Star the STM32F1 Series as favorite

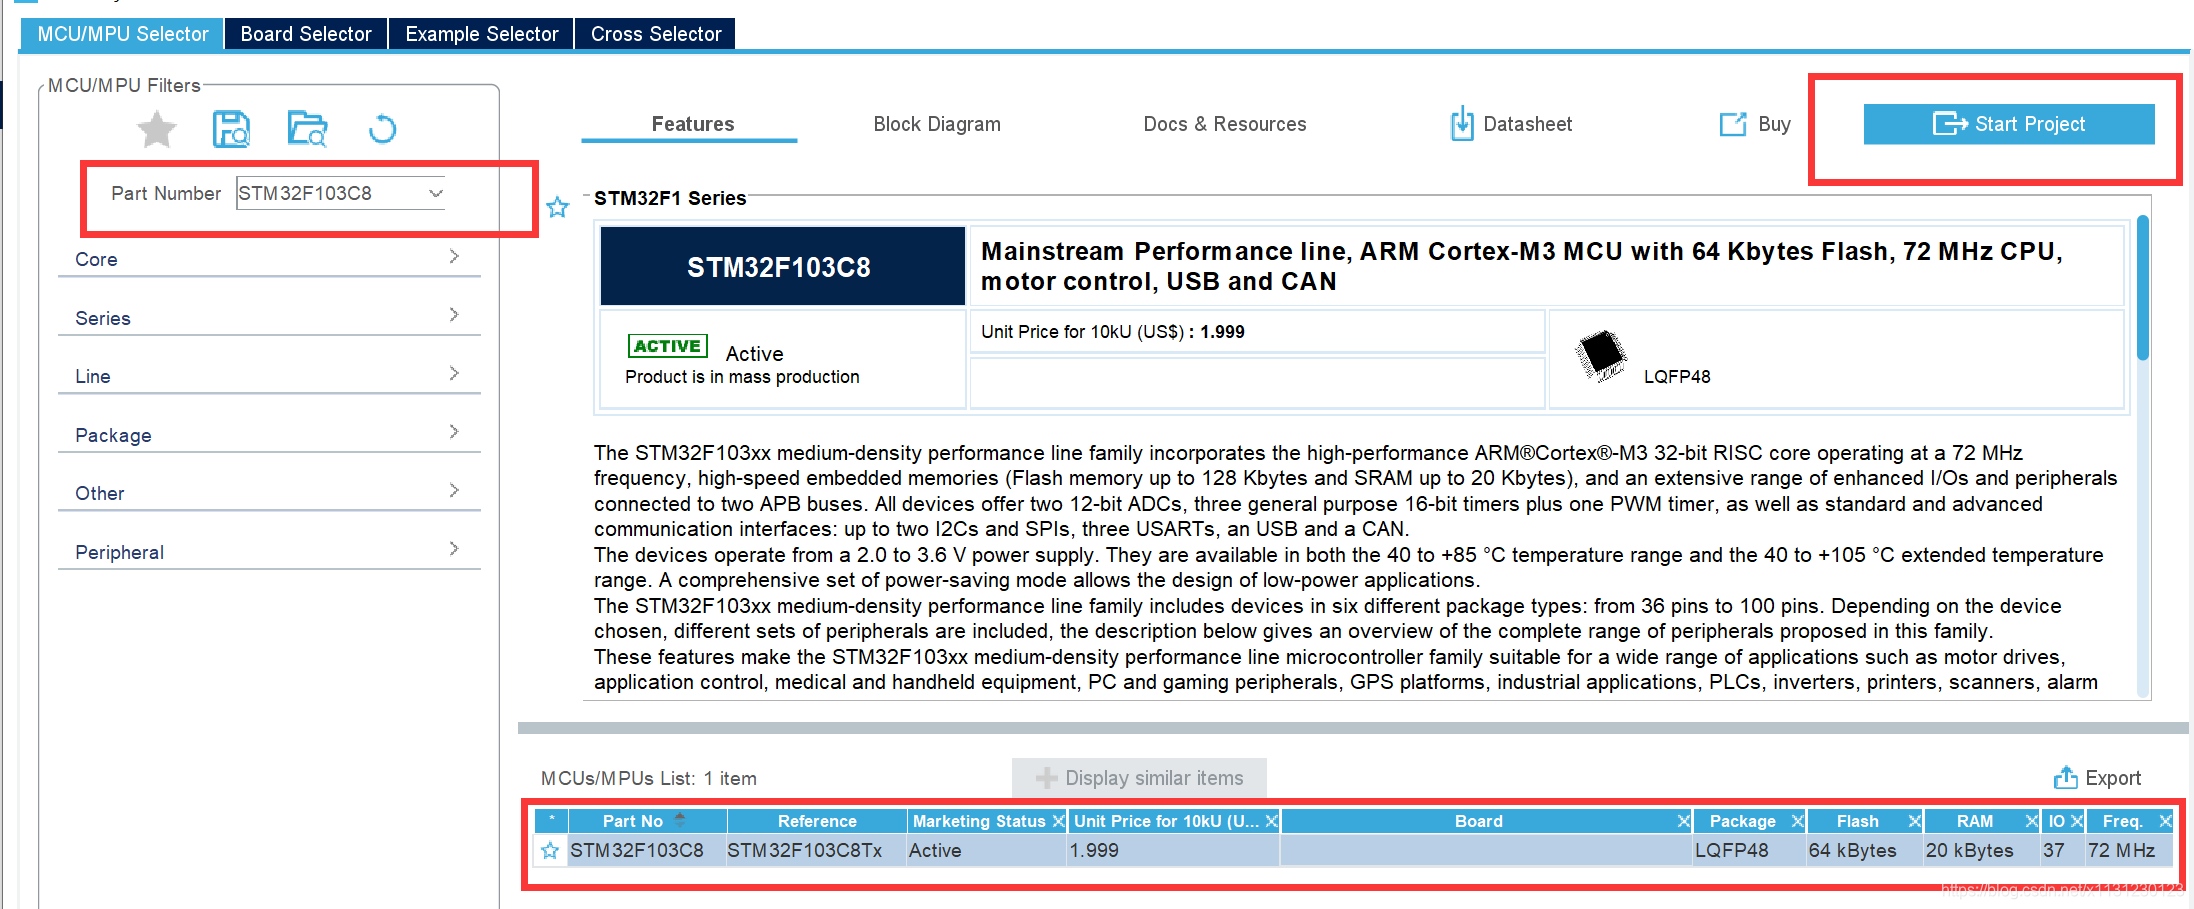pyautogui.click(x=557, y=207)
